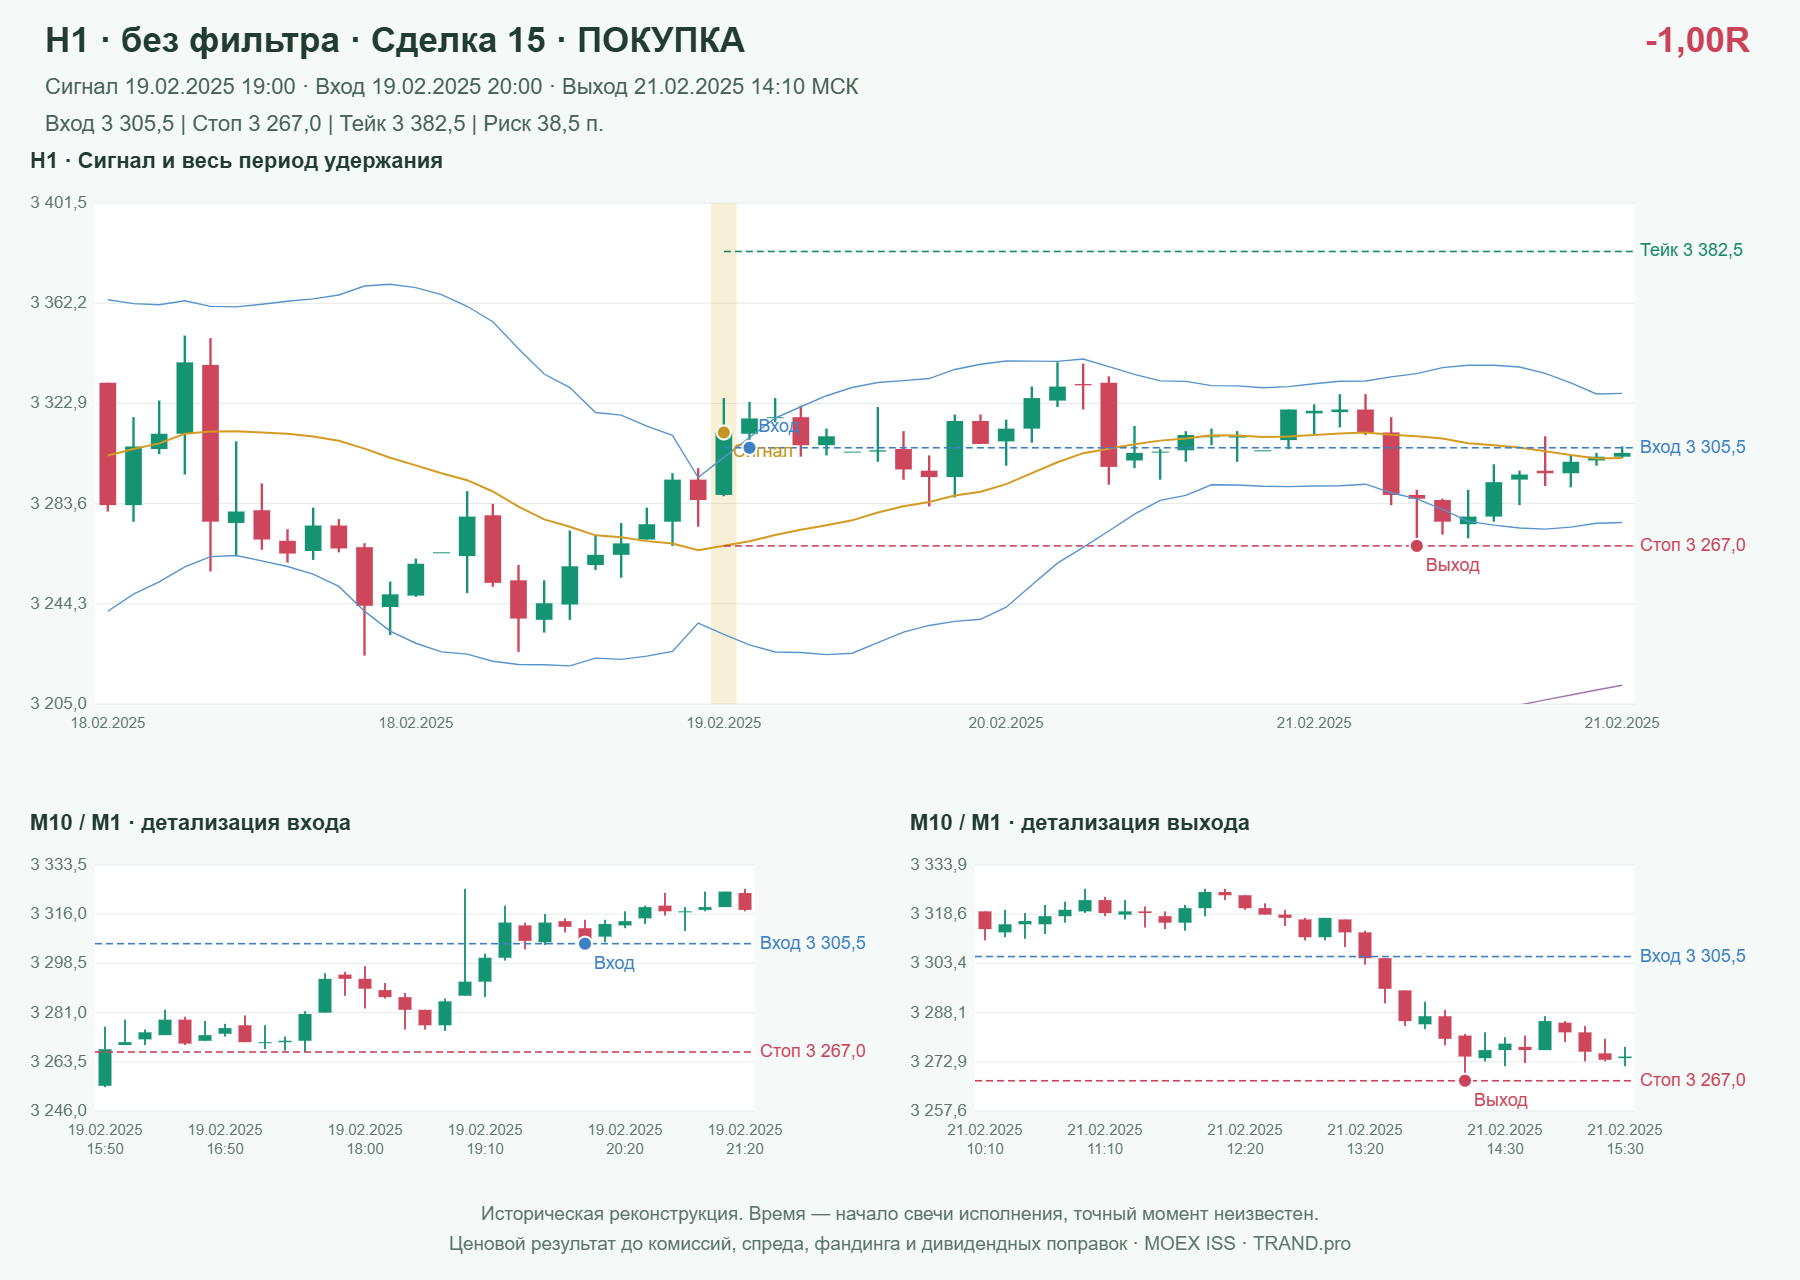Click the 20.02.2025 date on H1 x-axis
The height and width of the screenshot is (1280, 1800).
point(1006,723)
